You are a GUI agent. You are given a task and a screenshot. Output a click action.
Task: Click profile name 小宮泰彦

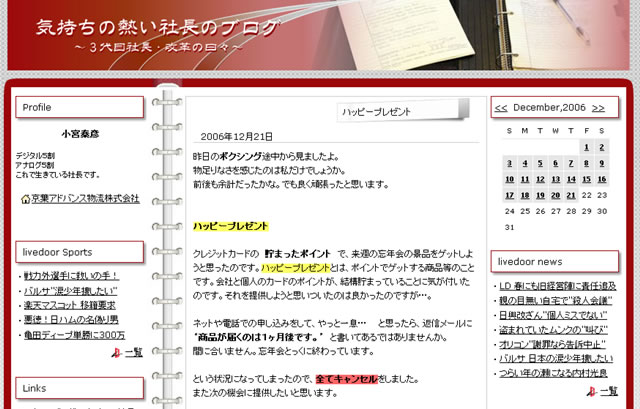tap(80, 134)
